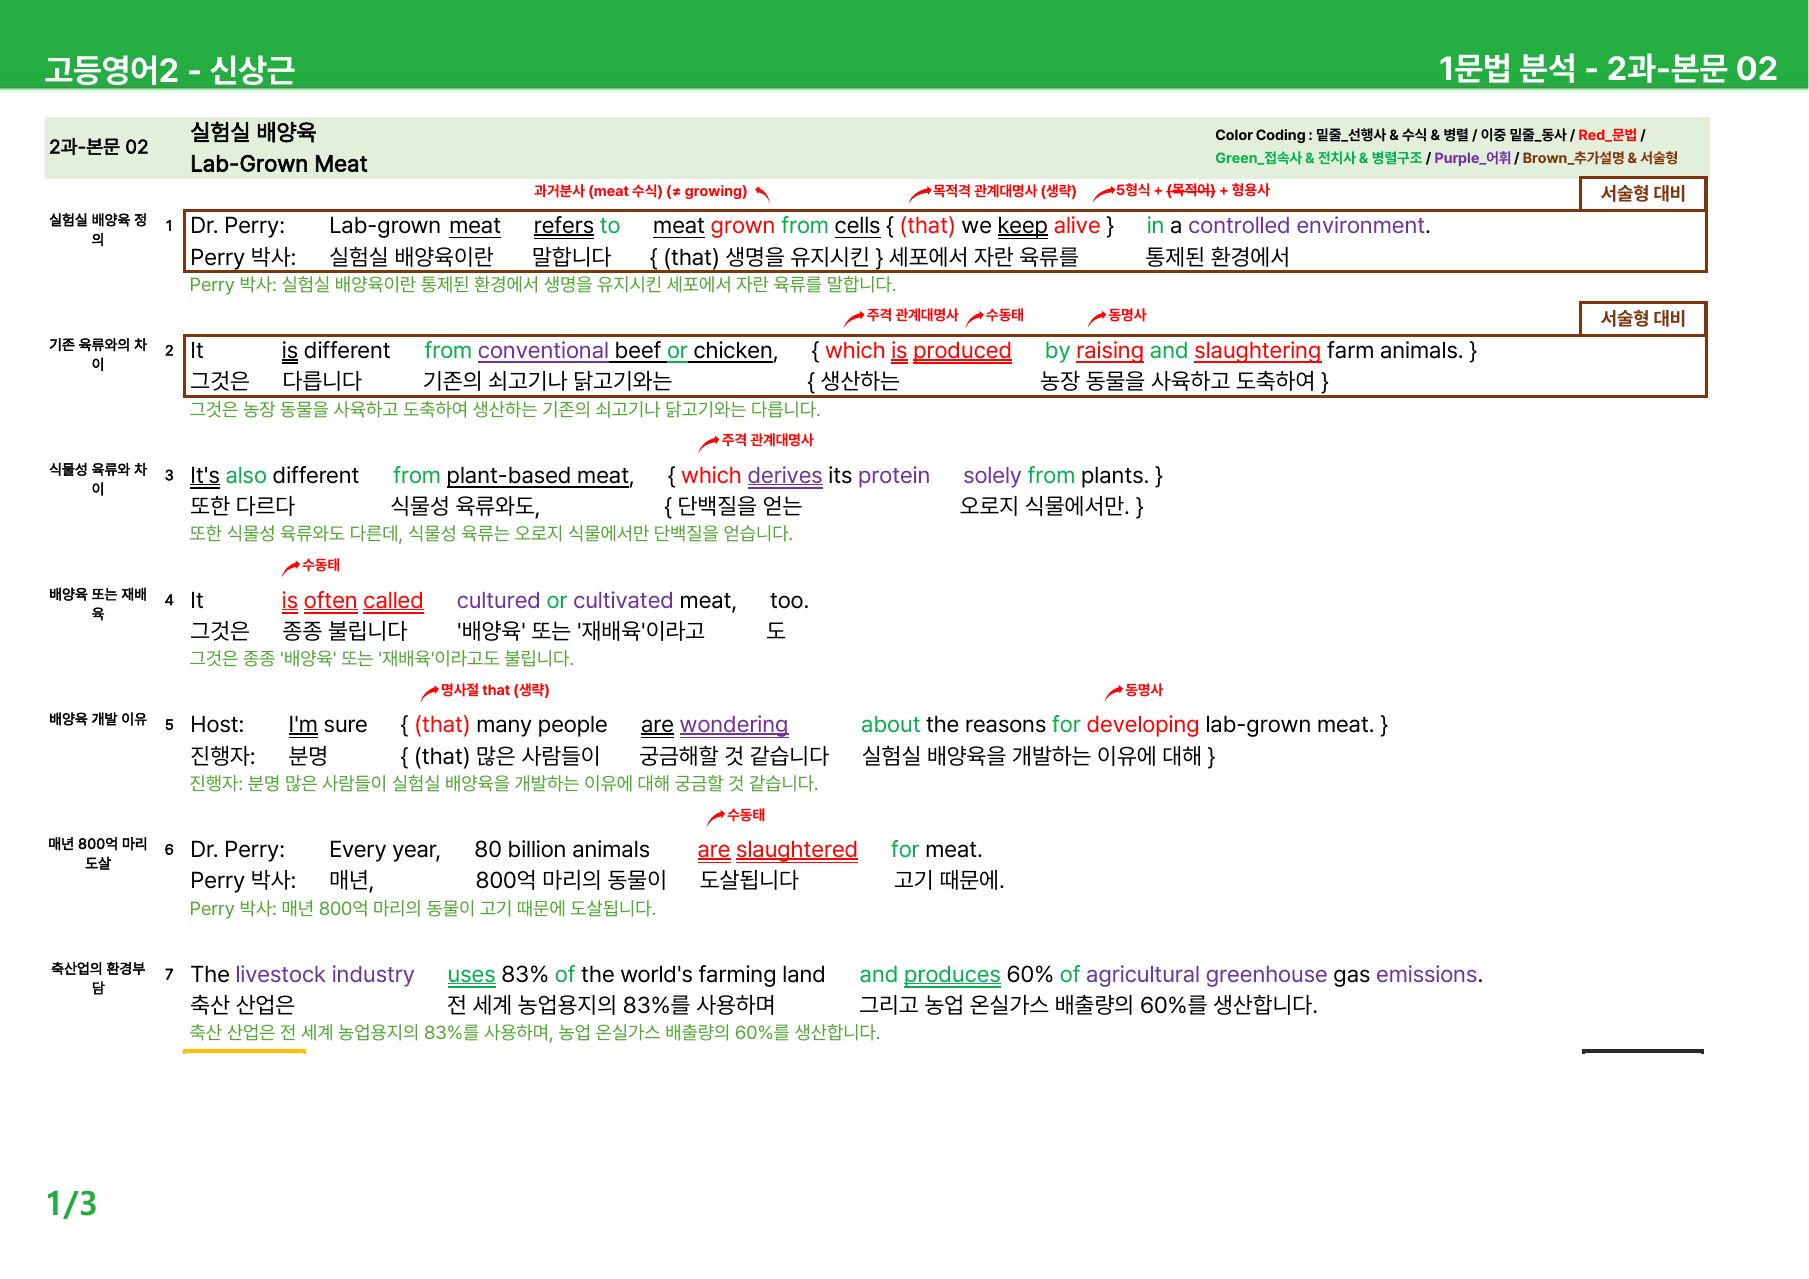Click the annotation '명사절 that (생략)'
Viewport: 1809px width, 1279px height.
pyautogui.click(x=495, y=690)
